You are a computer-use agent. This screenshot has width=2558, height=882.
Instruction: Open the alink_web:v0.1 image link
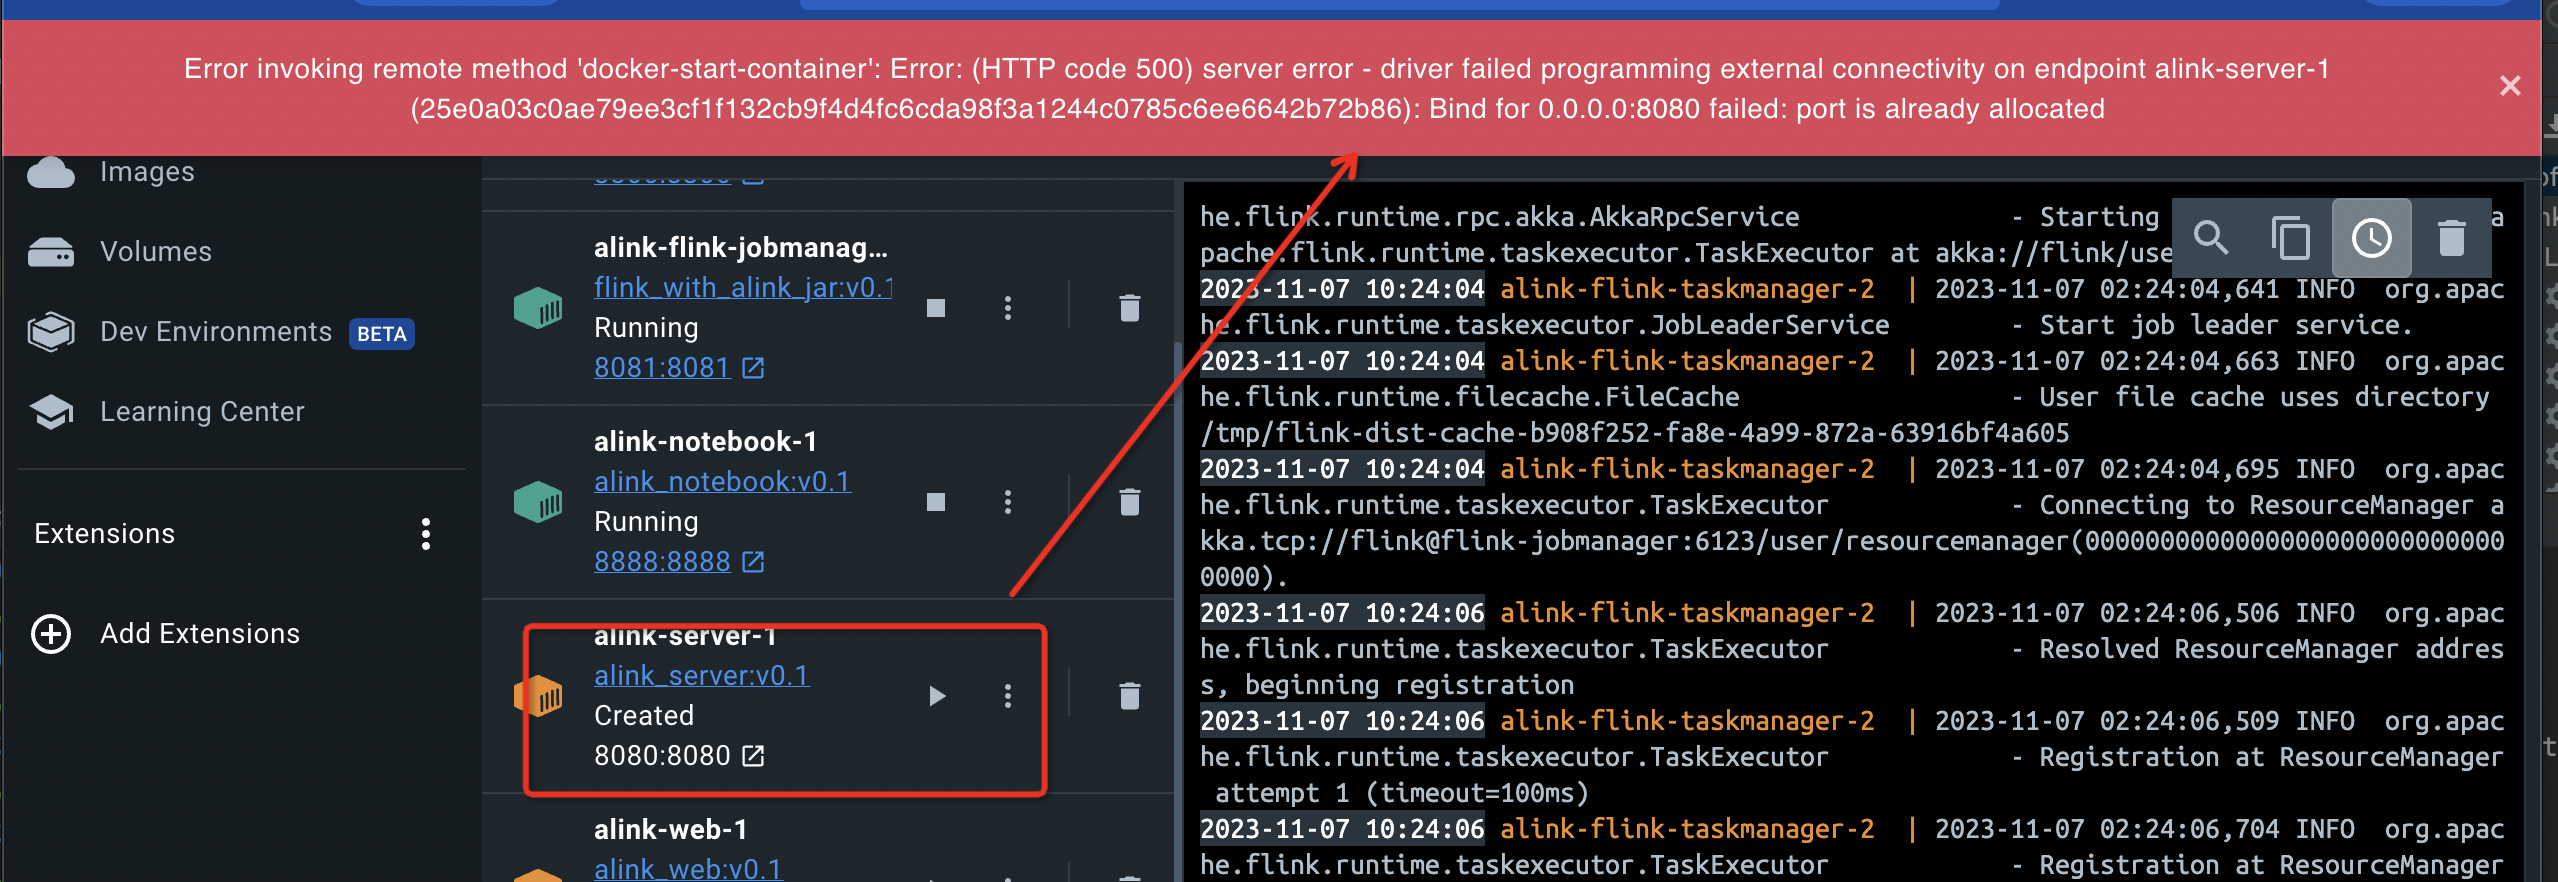point(688,868)
